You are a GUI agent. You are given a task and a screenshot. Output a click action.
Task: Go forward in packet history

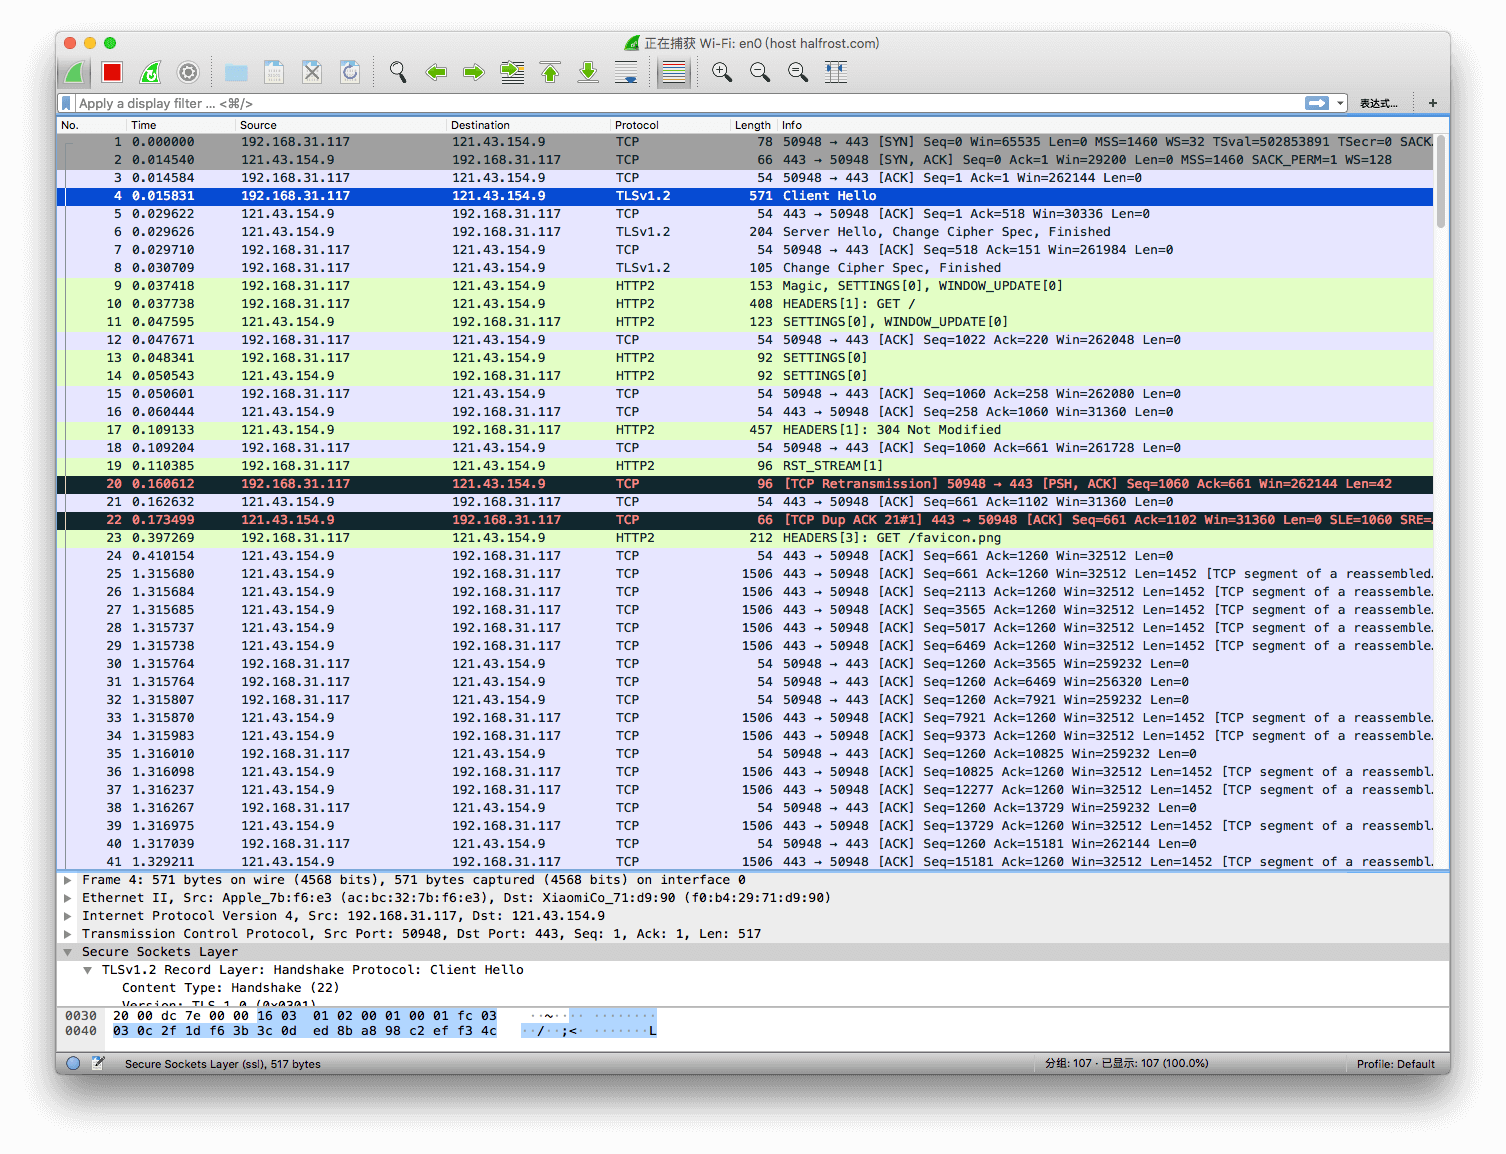pyautogui.click(x=474, y=72)
